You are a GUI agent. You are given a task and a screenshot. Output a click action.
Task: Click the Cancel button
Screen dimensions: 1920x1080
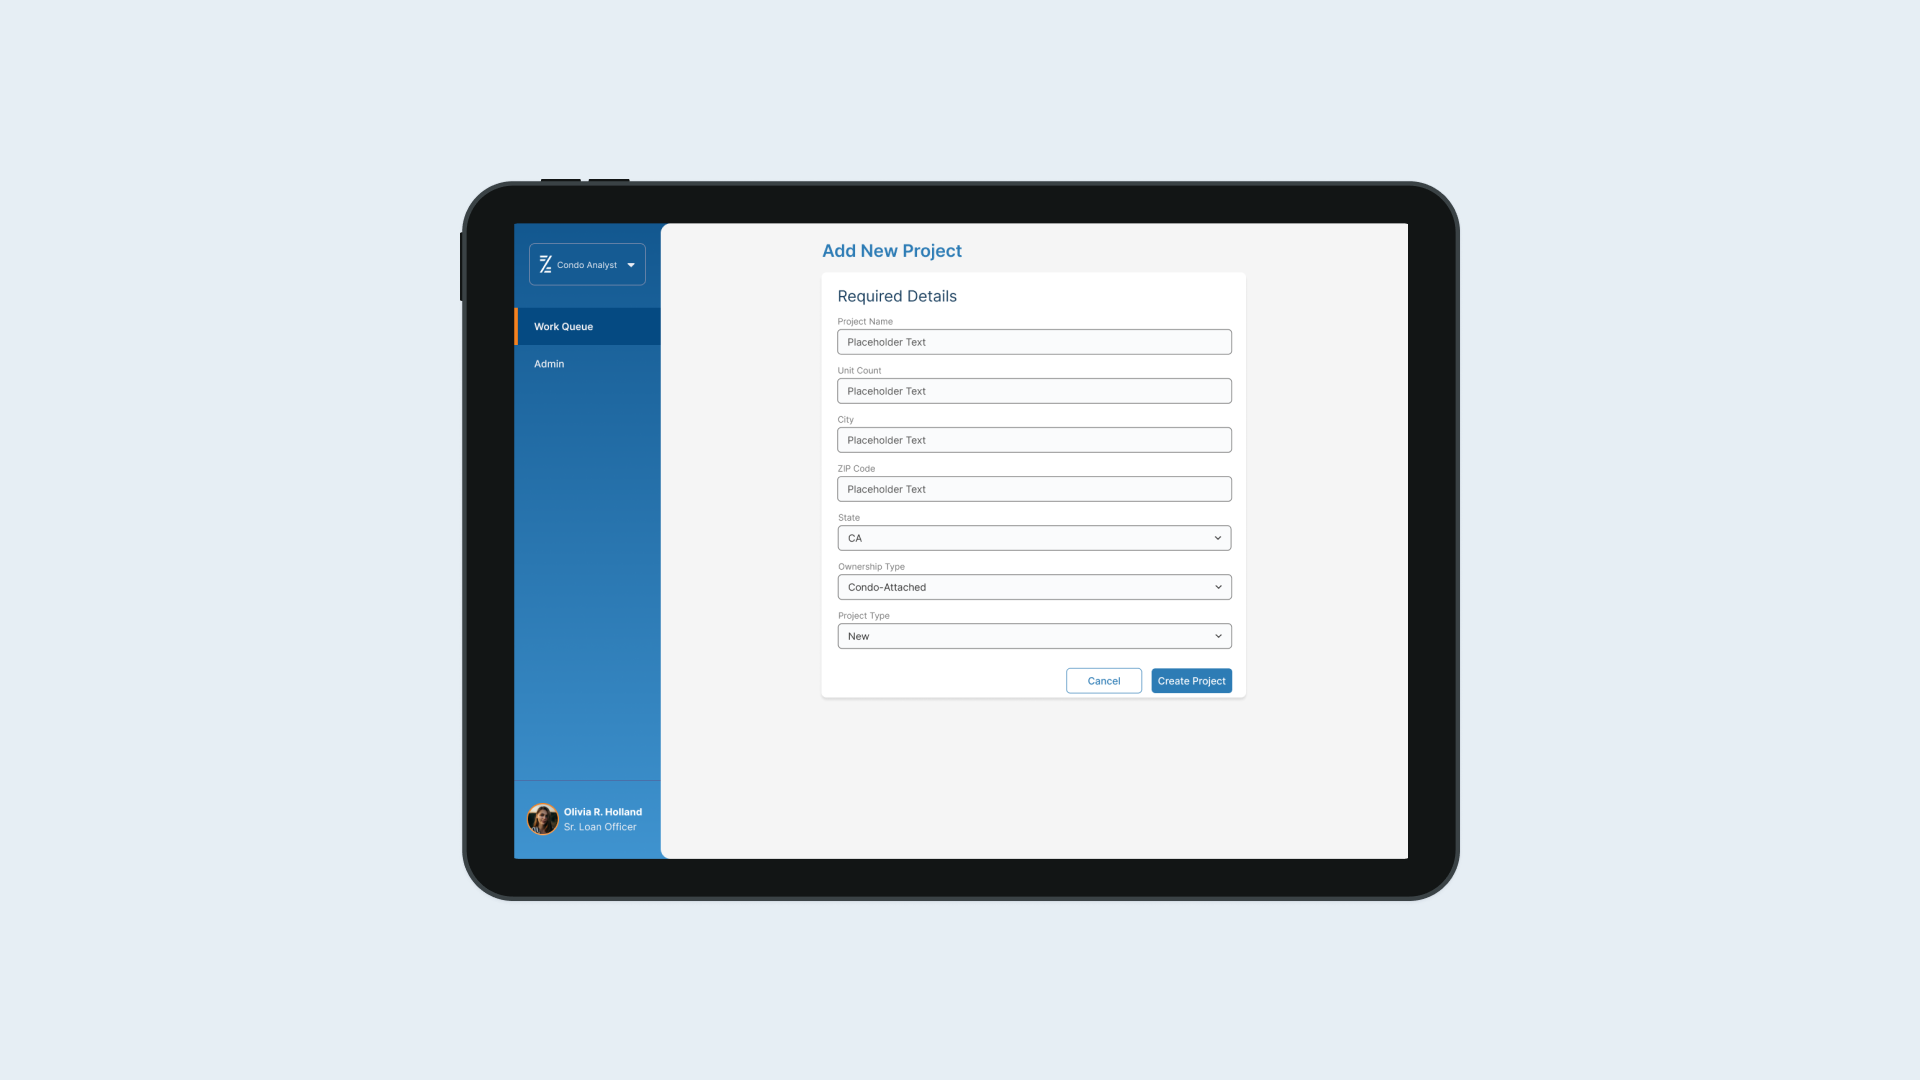click(1104, 680)
